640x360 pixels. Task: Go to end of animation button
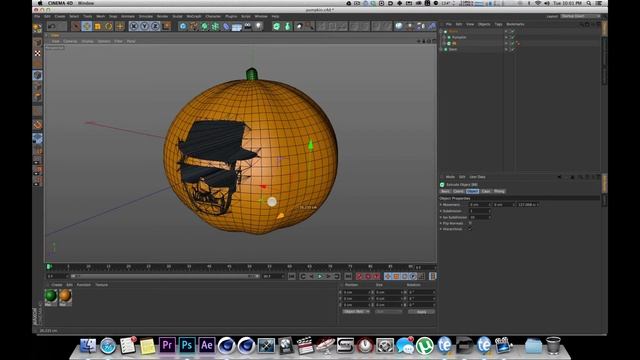pyautogui.click(x=347, y=276)
